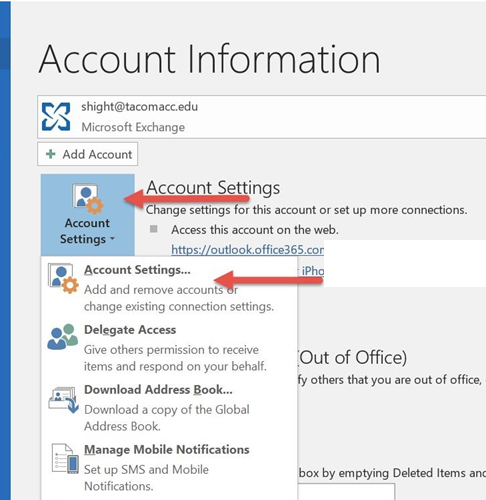
Task: Click 'Change settings for this account' description
Action: coord(306,210)
